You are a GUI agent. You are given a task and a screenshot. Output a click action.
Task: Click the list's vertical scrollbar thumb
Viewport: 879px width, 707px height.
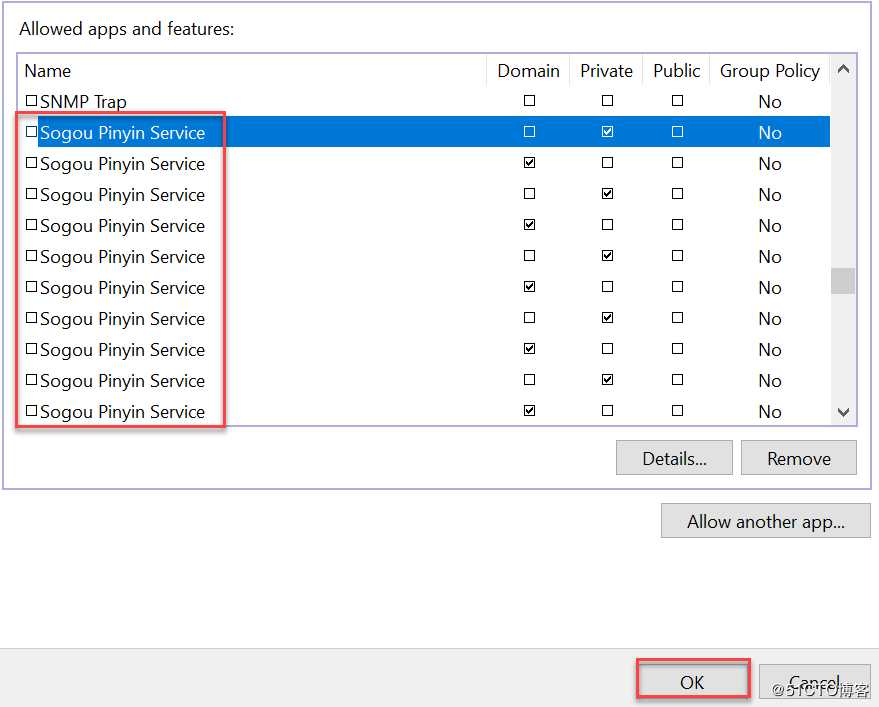click(x=843, y=281)
